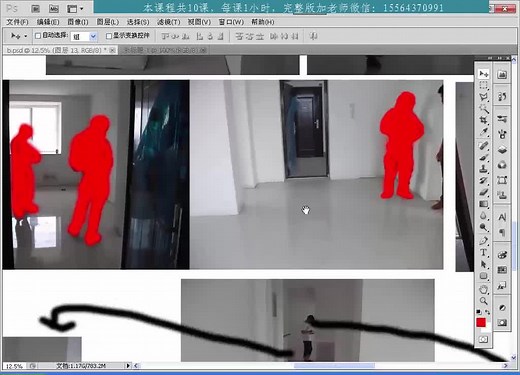Reset to default foreground and background colors
The width and height of the screenshot is (520, 375).
click(x=479, y=312)
